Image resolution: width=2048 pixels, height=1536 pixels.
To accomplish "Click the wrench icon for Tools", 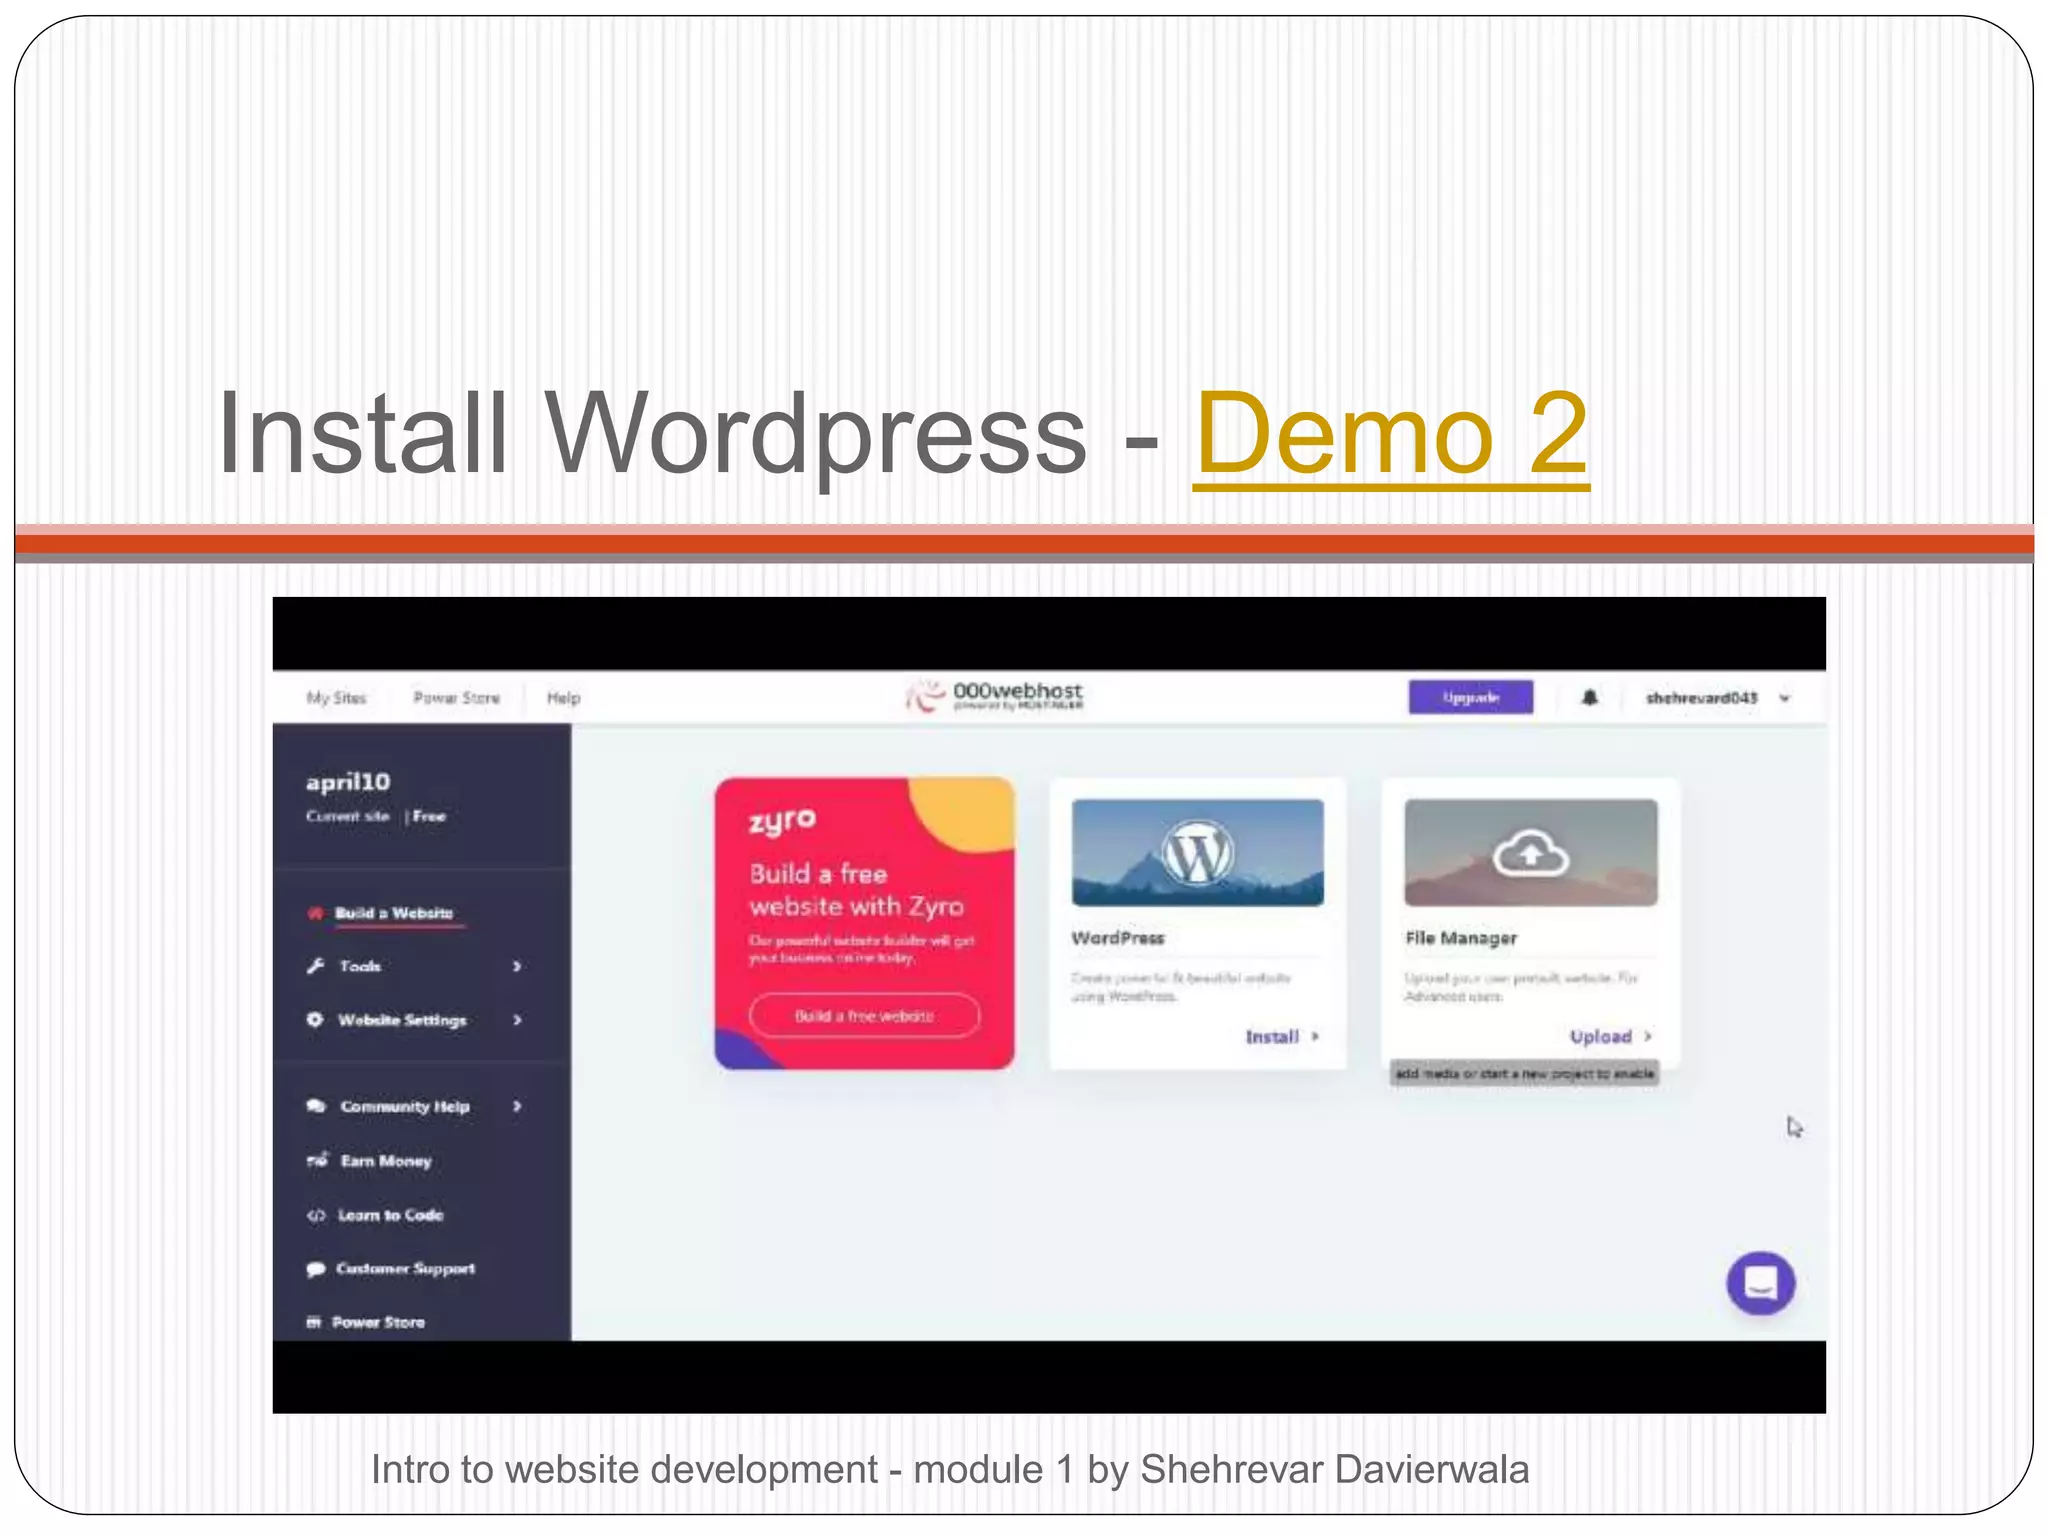I will coord(315,966).
